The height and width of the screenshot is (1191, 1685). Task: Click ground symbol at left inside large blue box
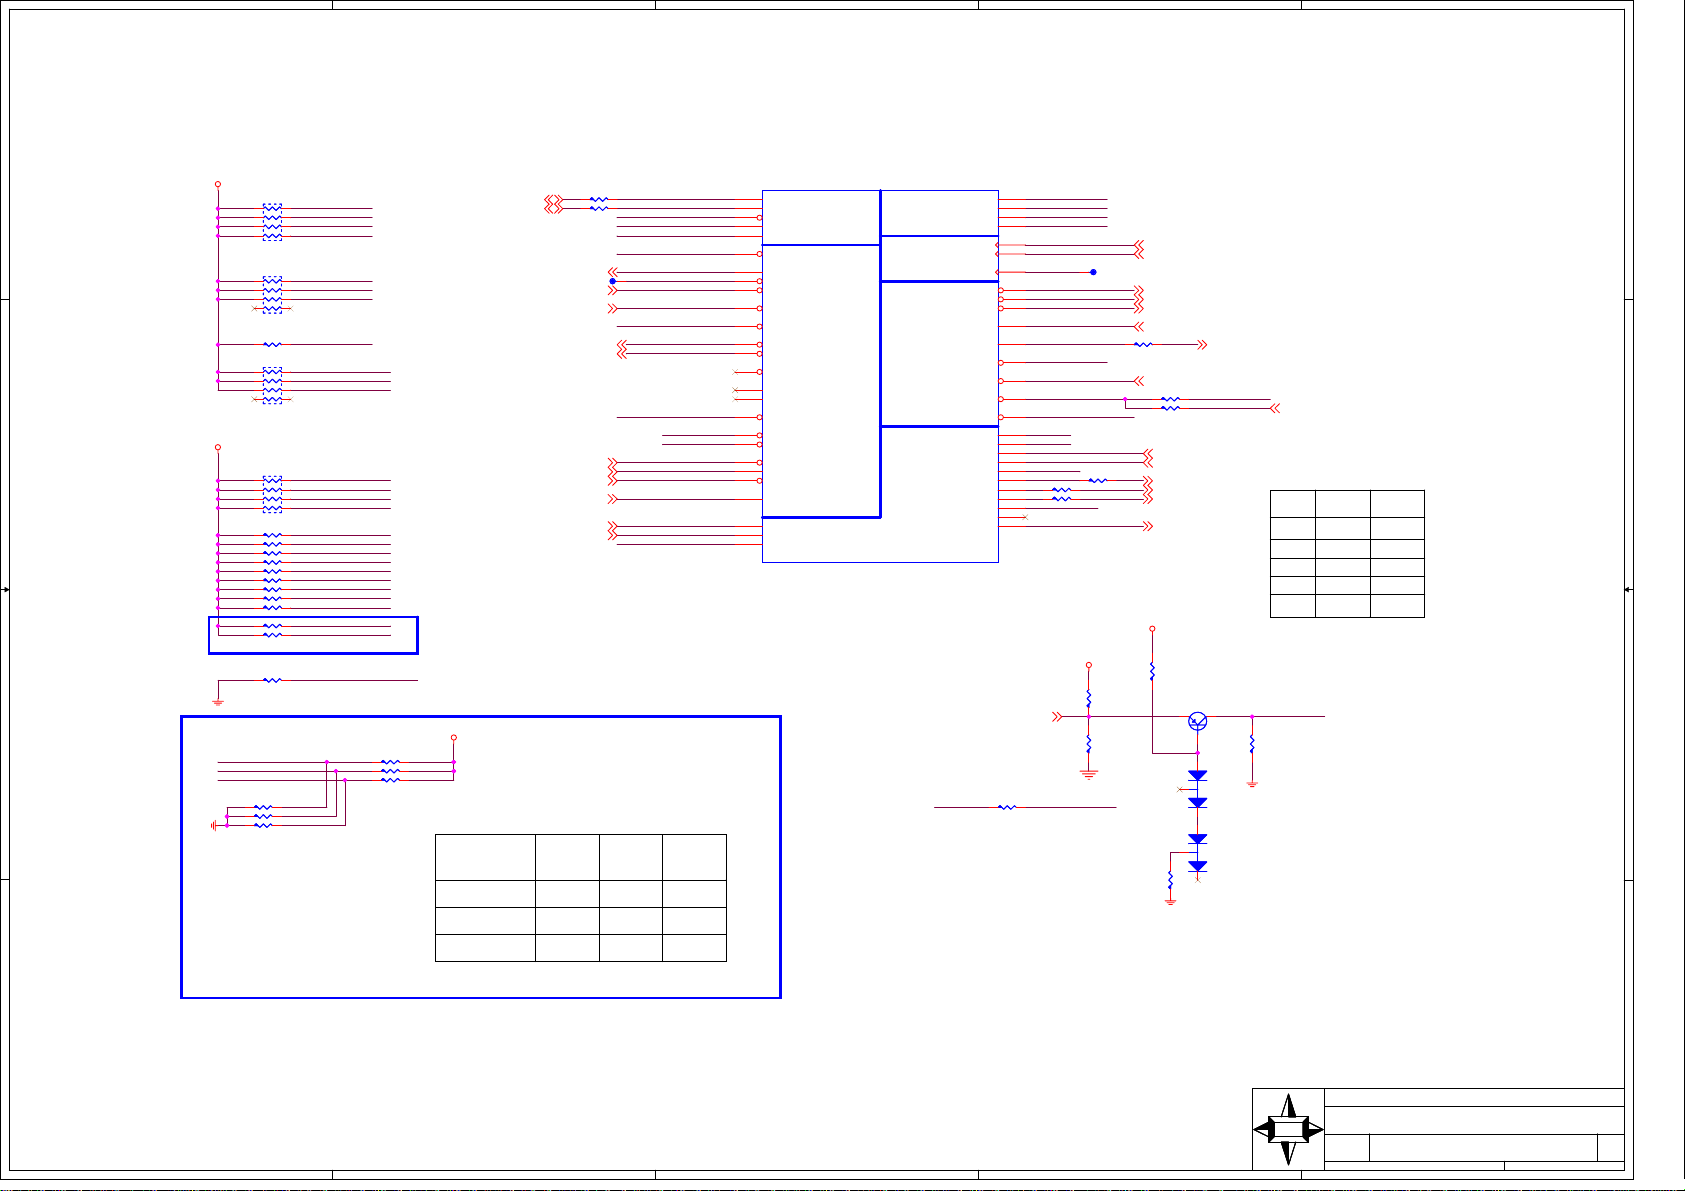pyautogui.click(x=214, y=826)
